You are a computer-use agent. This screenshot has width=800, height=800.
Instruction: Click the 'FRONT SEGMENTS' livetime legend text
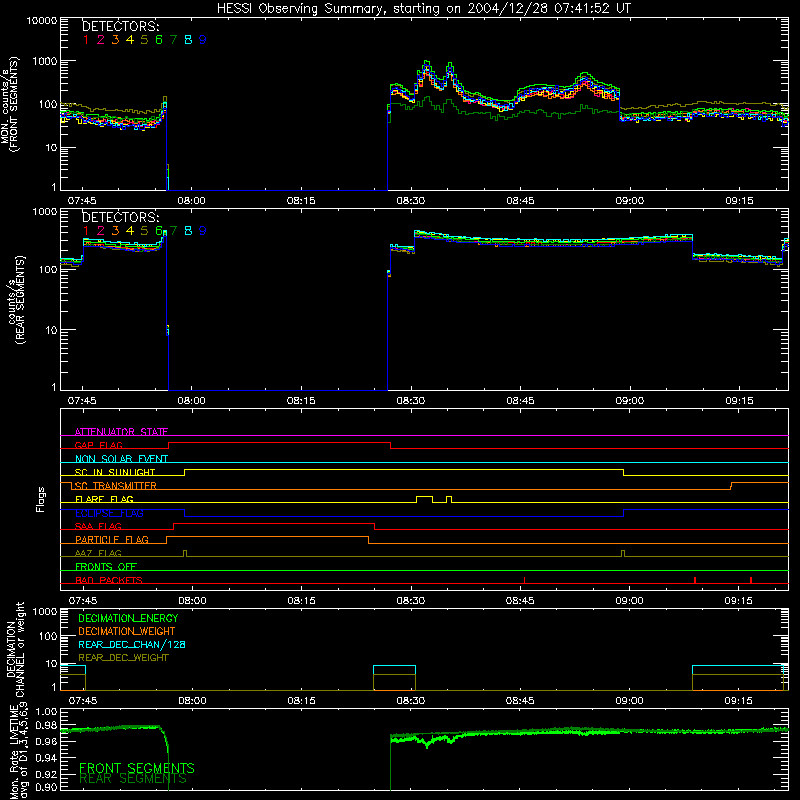(137, 768)
